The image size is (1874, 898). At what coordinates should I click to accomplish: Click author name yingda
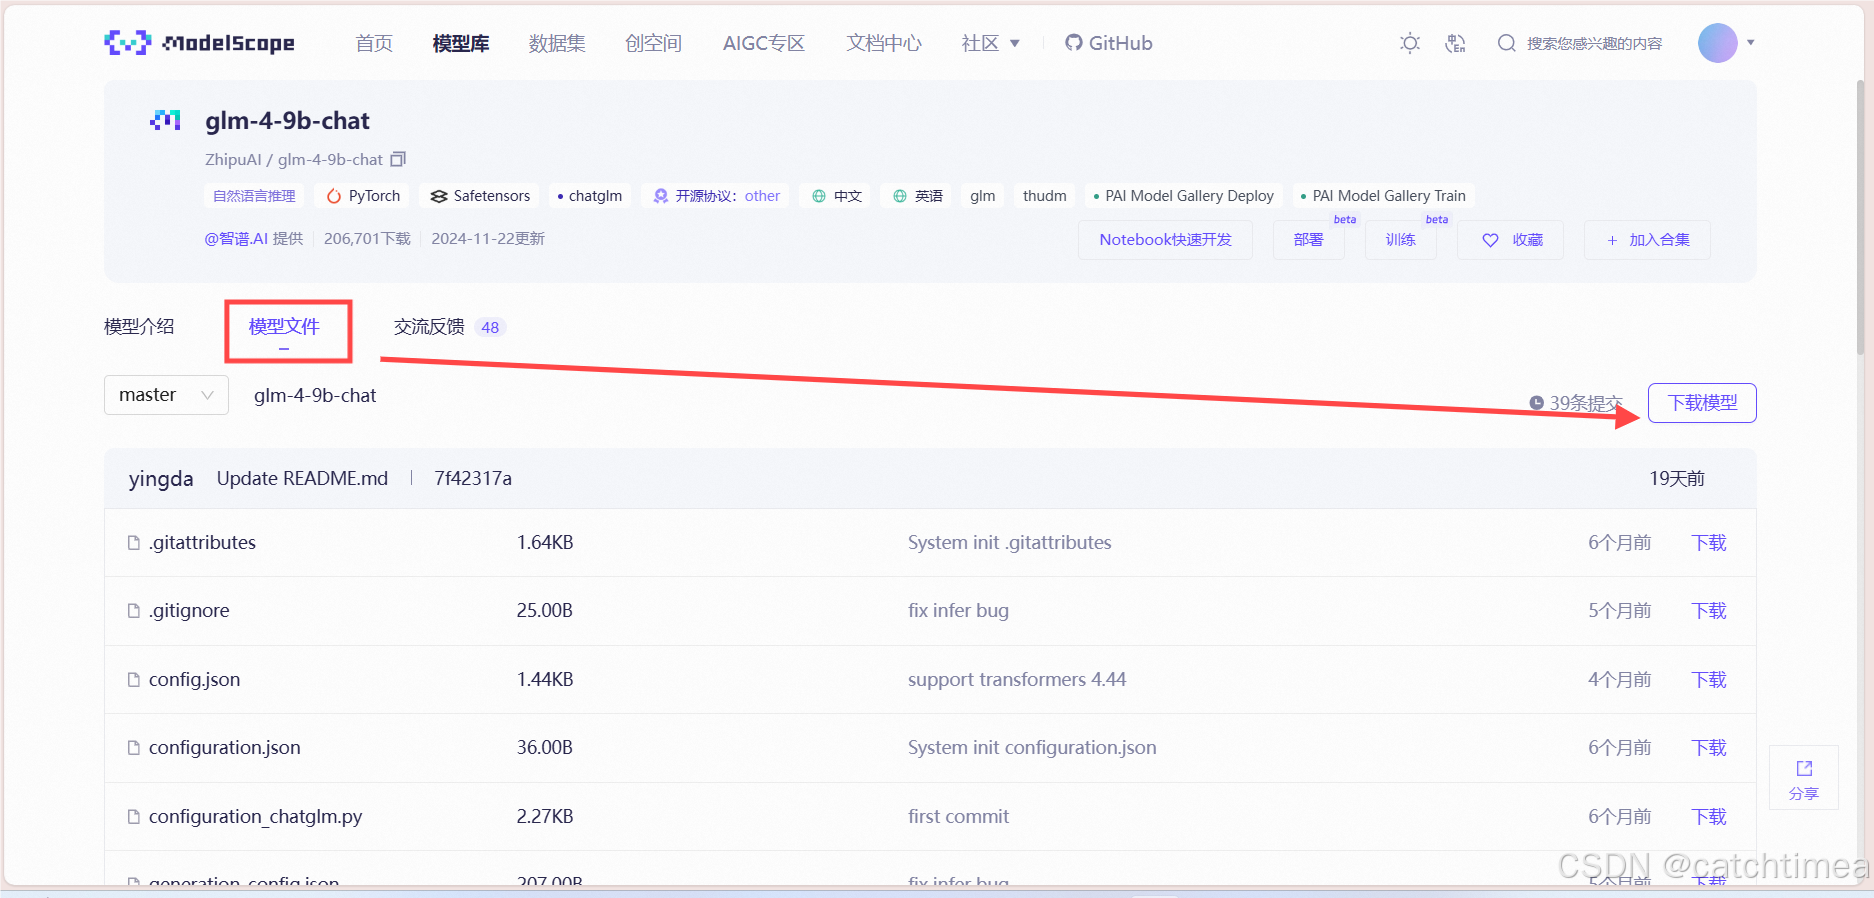[161, 479]
